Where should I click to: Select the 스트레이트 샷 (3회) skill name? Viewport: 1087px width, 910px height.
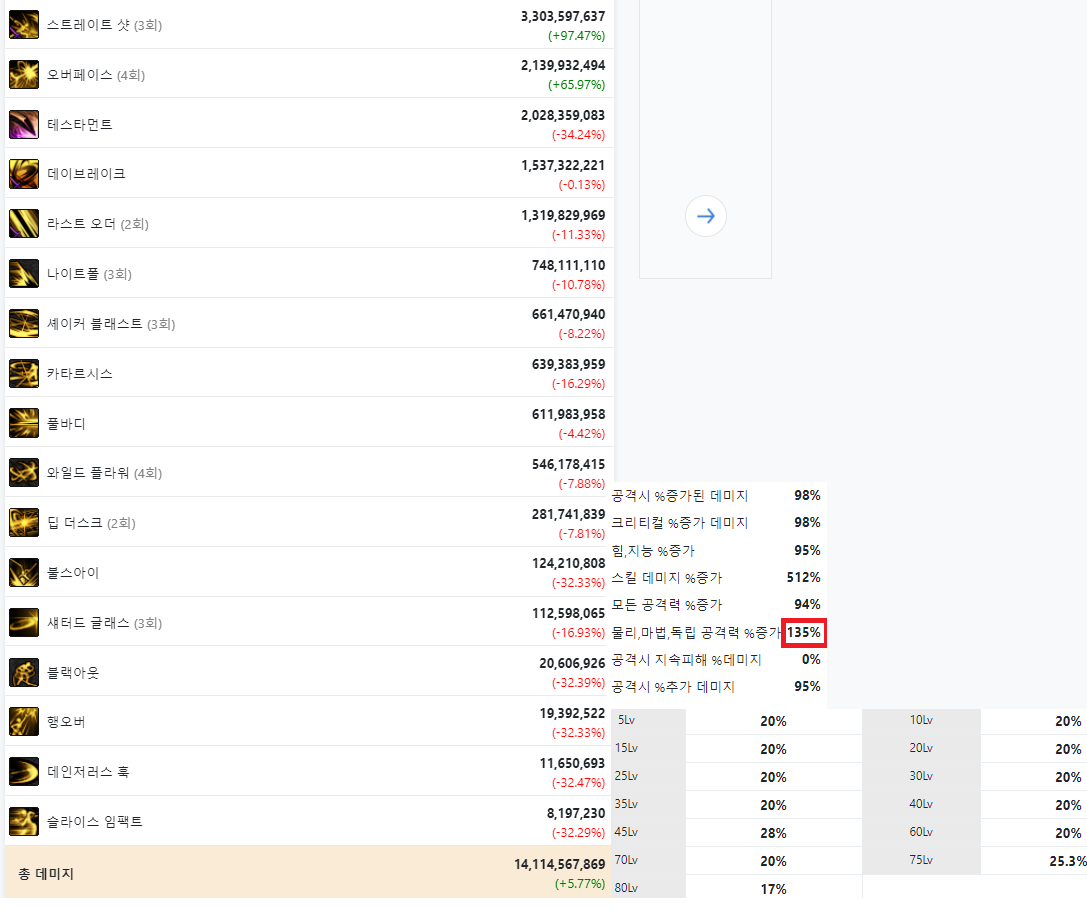[104, 25]
